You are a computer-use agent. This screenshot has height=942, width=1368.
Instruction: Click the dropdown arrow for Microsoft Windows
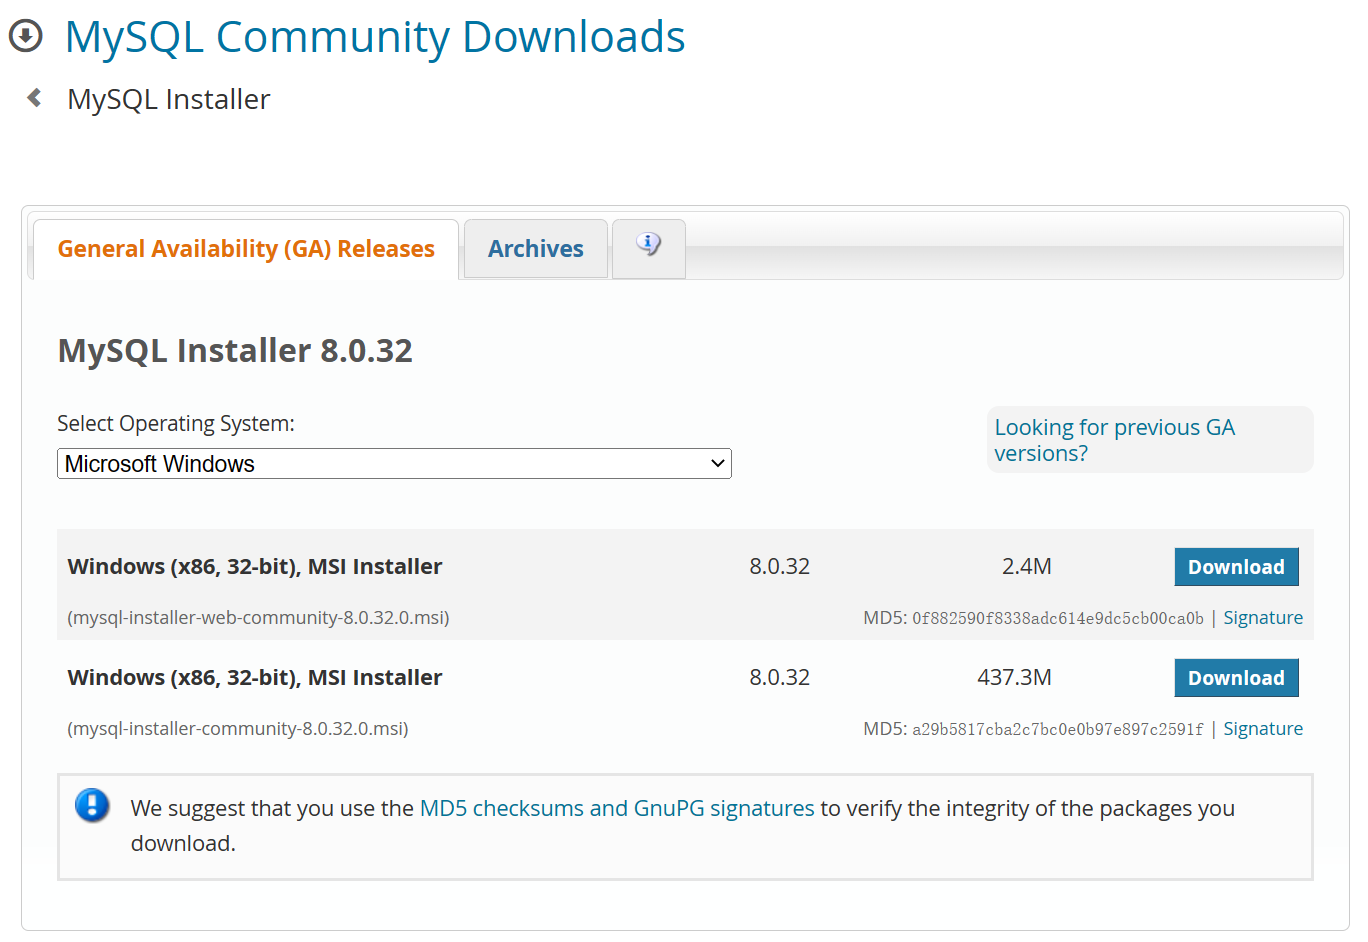point(717,463)
